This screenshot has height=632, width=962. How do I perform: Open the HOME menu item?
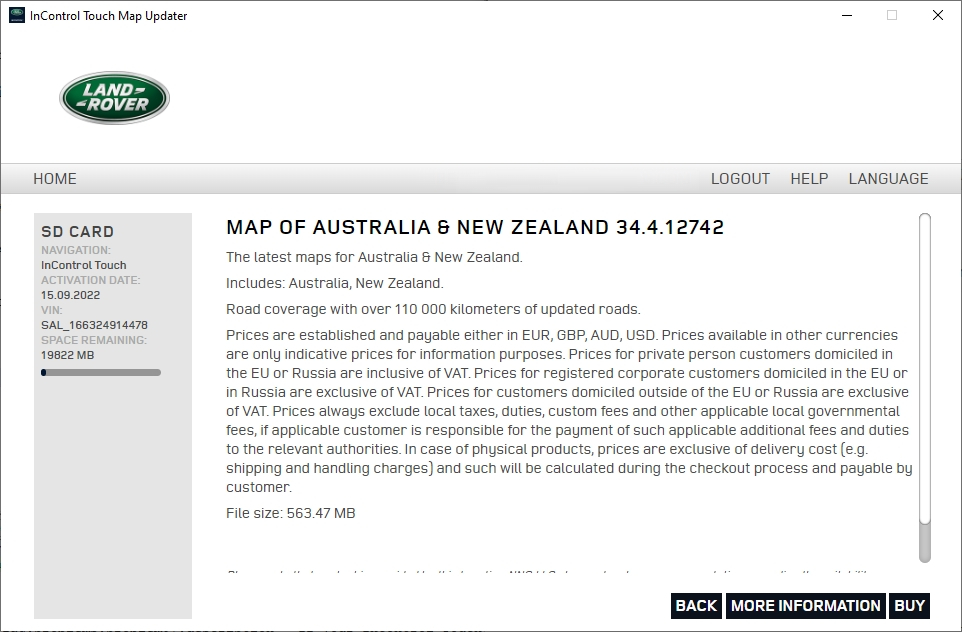point(55,179)
